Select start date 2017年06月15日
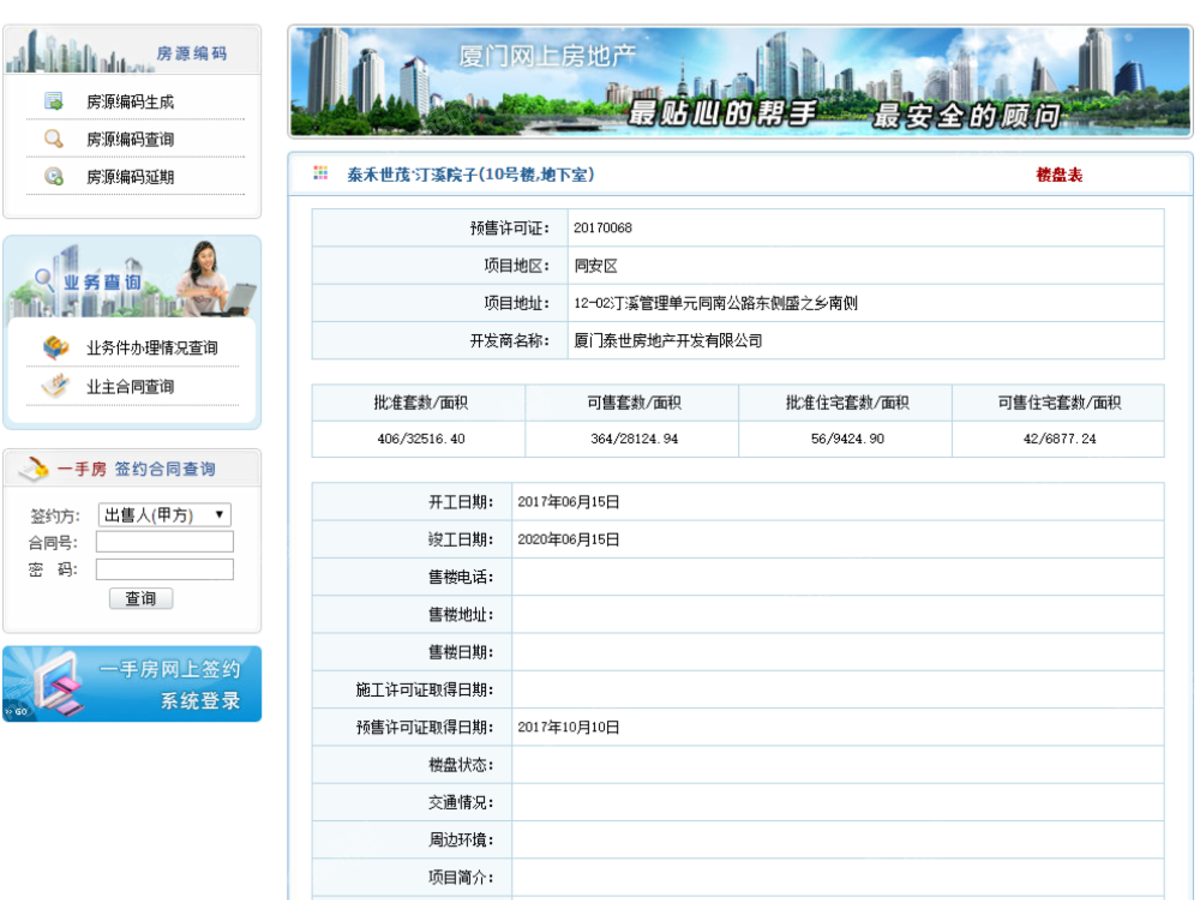1200x900 pixels. (568, 502)
